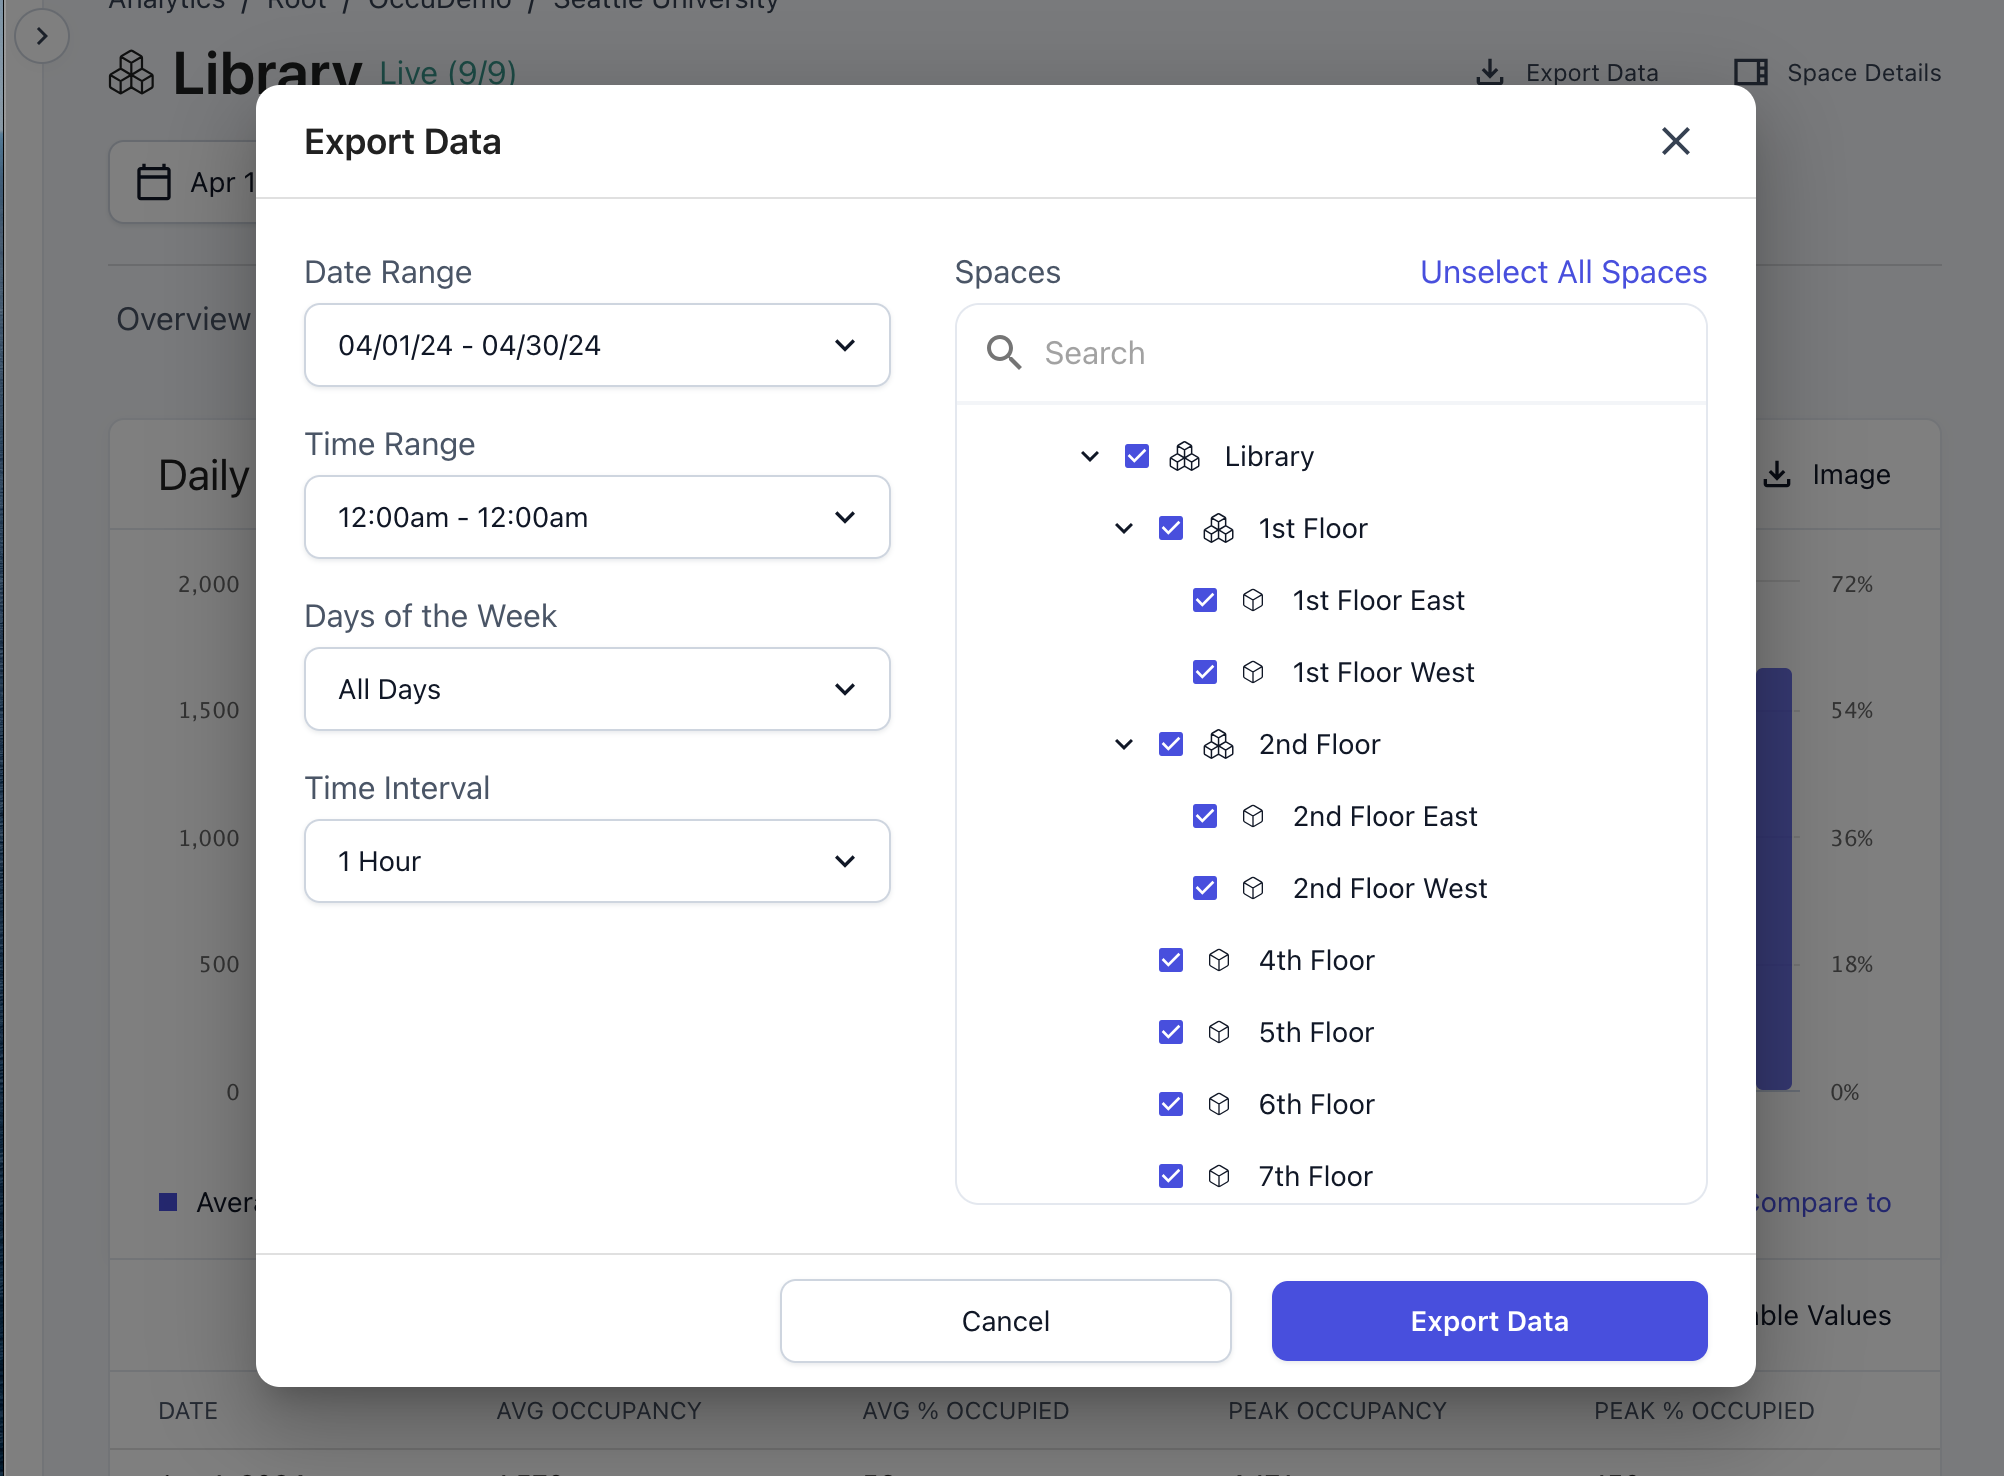
Task: Click Unselect All Spaces link
Action: 1563,272
